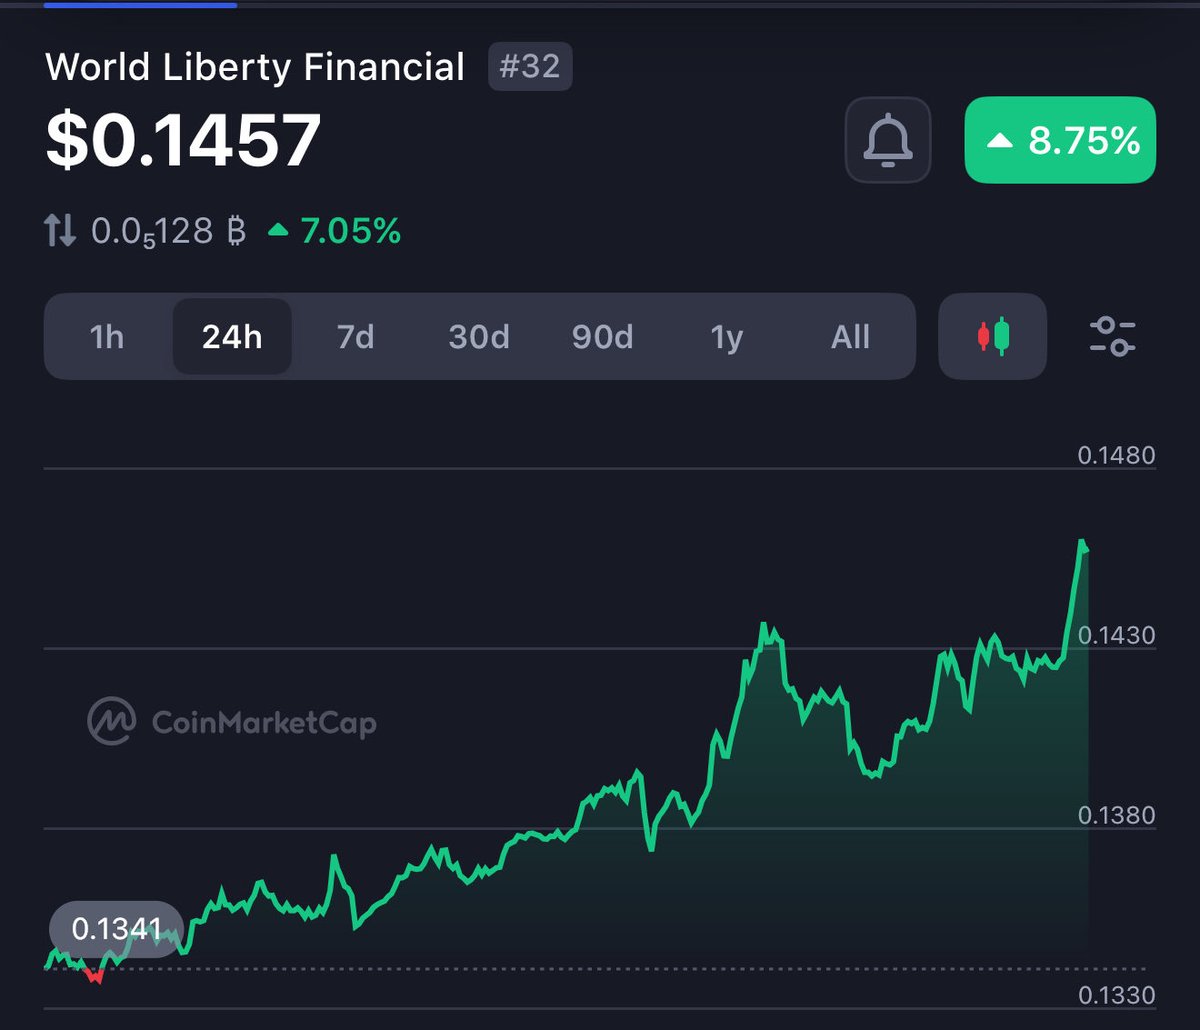Image resolution: width=1200 pixels, height=1030 pixels.
Task: Click the 0.1341 opening price label
Action: pyautogui.click(x=116, y=930)
